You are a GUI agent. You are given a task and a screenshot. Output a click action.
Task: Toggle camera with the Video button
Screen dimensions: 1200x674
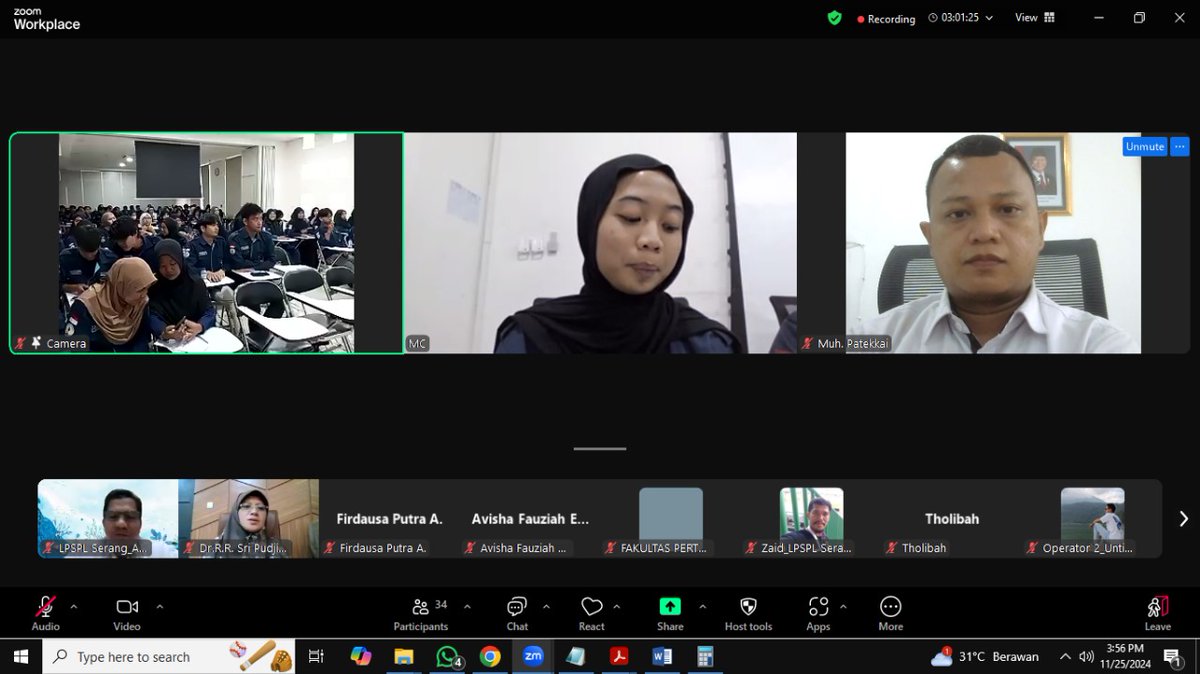coord(127,613)
